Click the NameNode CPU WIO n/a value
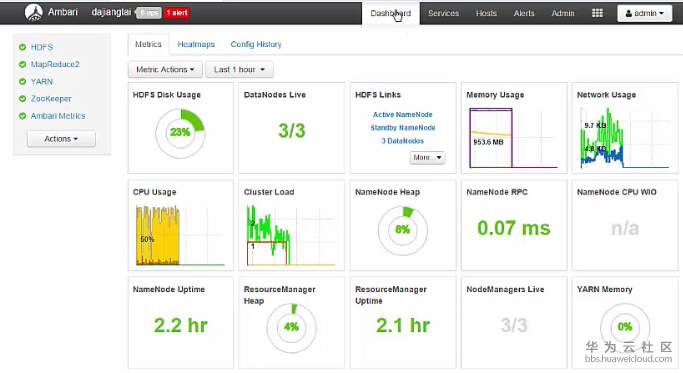Viewport: 683px width, 373px height. [625, 228]
